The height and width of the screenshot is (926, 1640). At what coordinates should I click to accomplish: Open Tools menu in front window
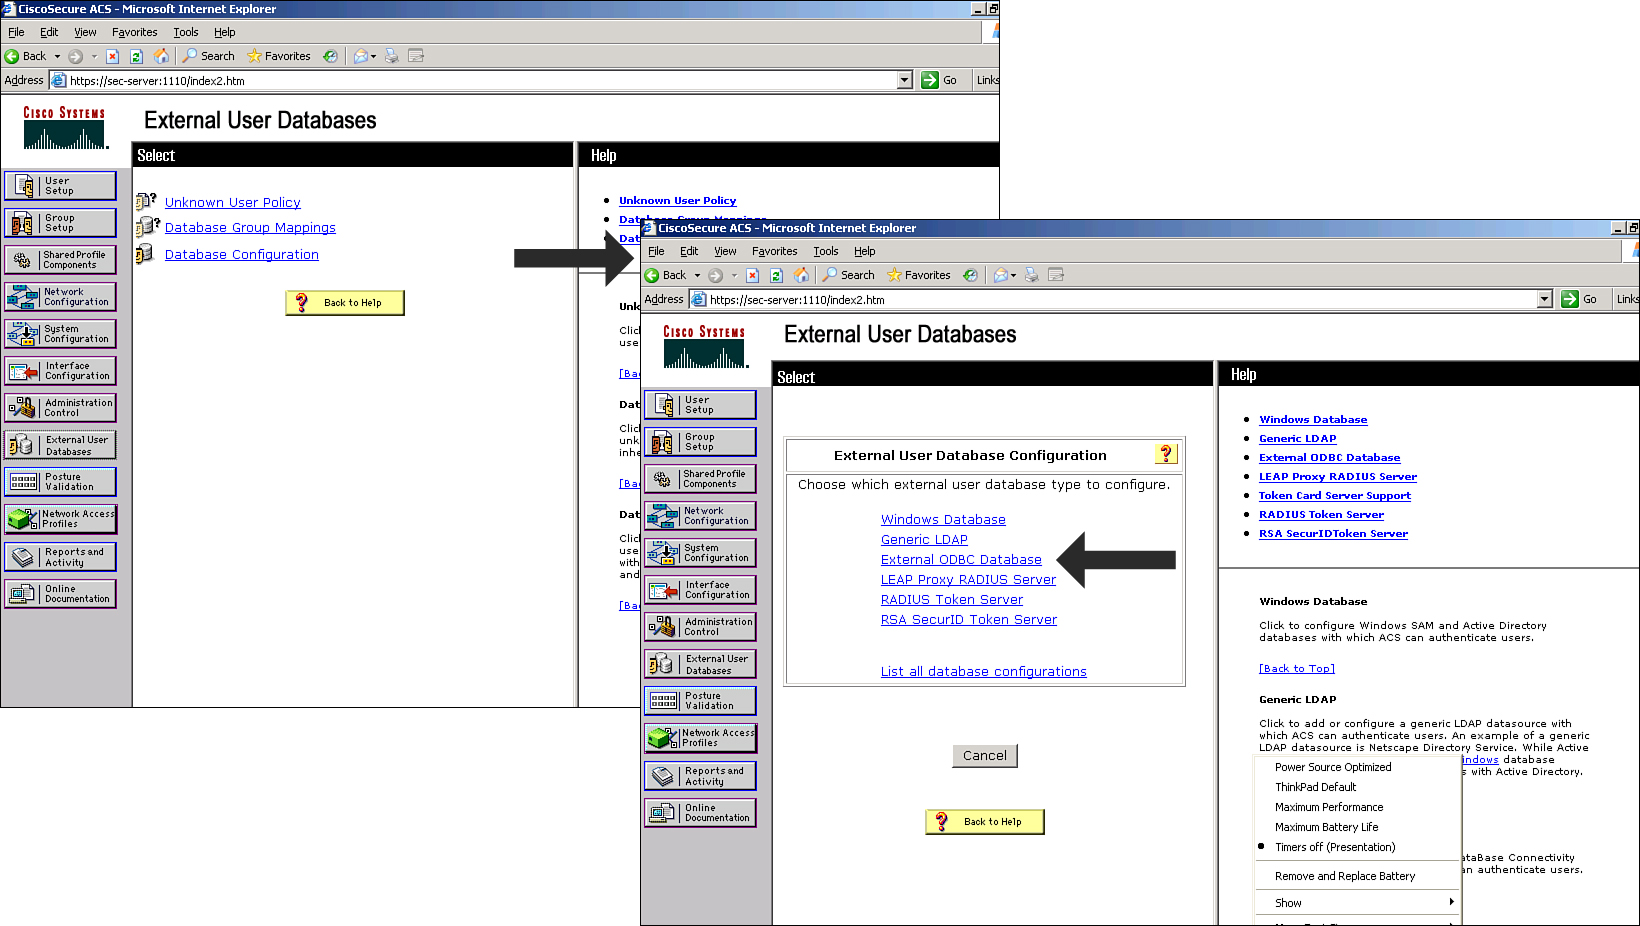tap(825, 251)
